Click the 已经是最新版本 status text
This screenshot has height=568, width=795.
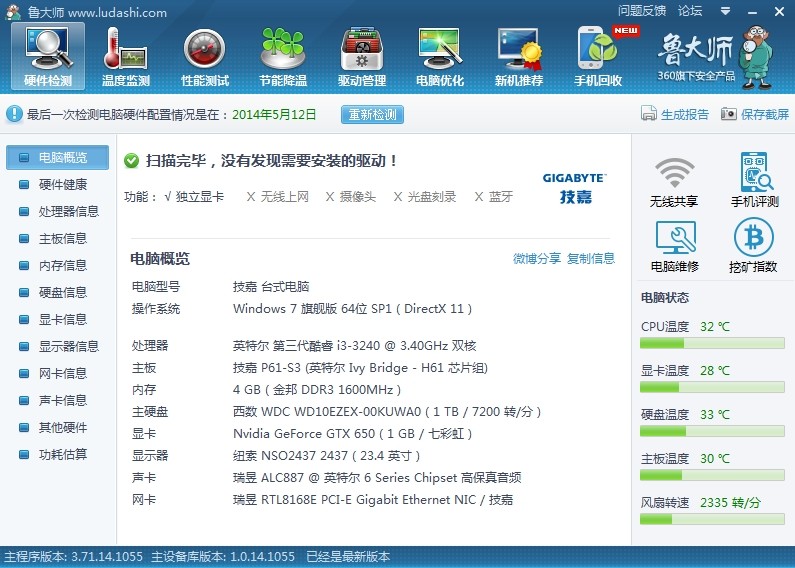pyautogui.click(x=348, y=556)
